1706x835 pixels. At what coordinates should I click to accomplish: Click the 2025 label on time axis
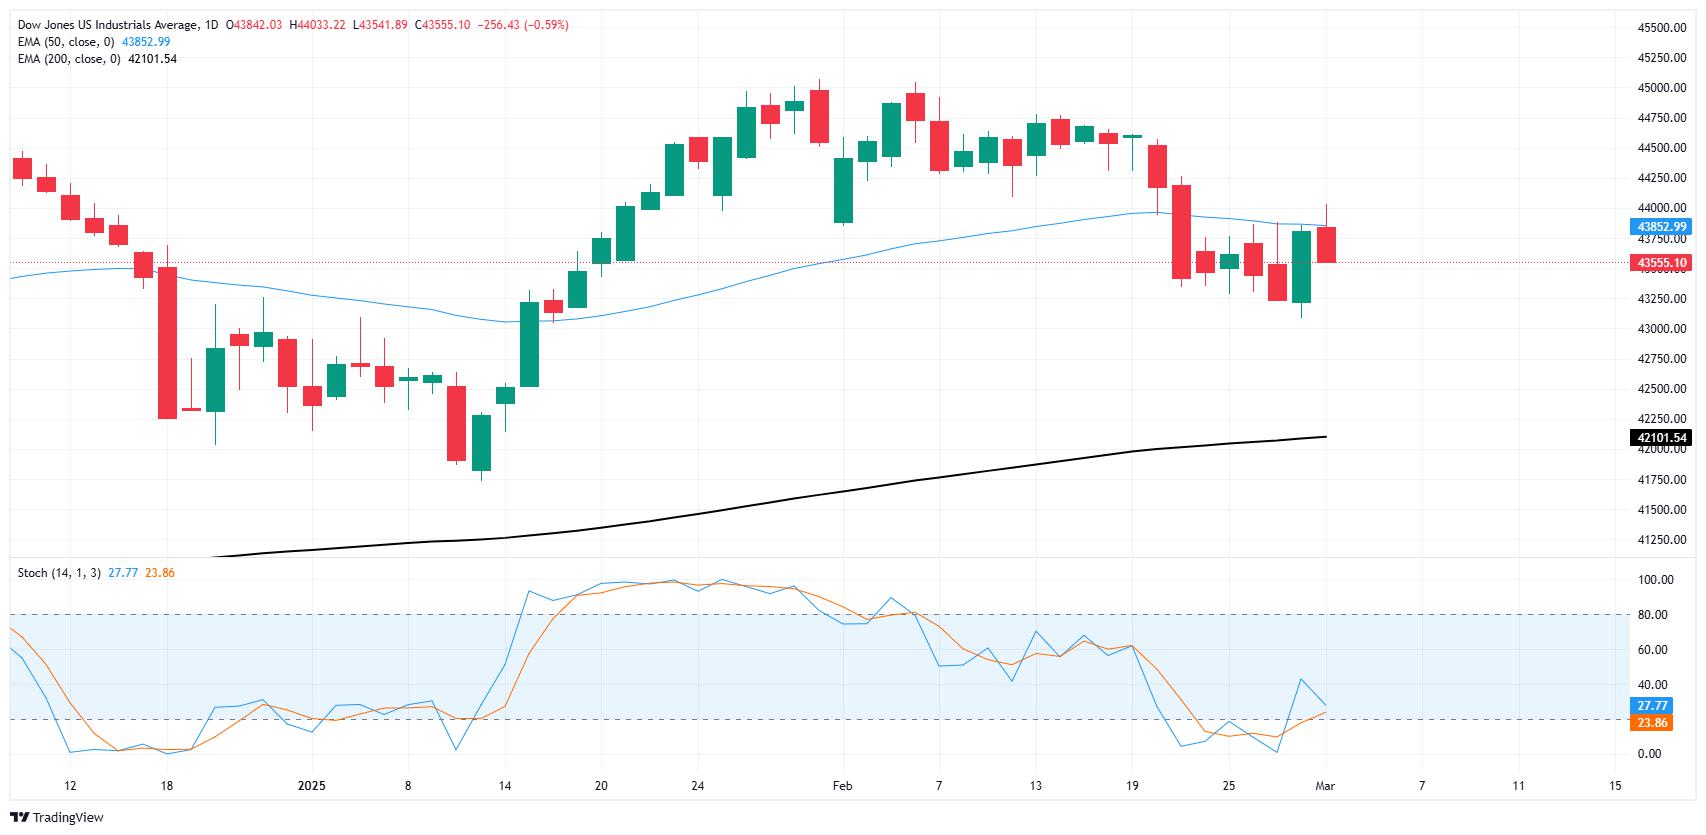[x=312, y=786]
